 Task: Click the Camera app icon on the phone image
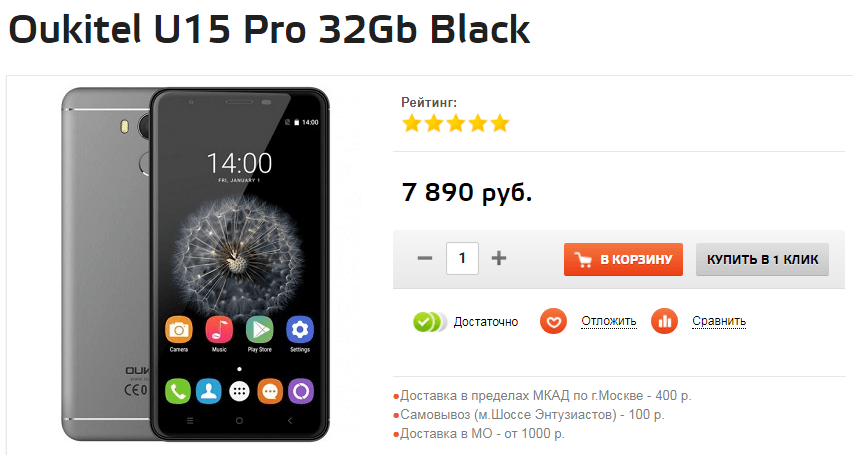[x=178, y=329]
